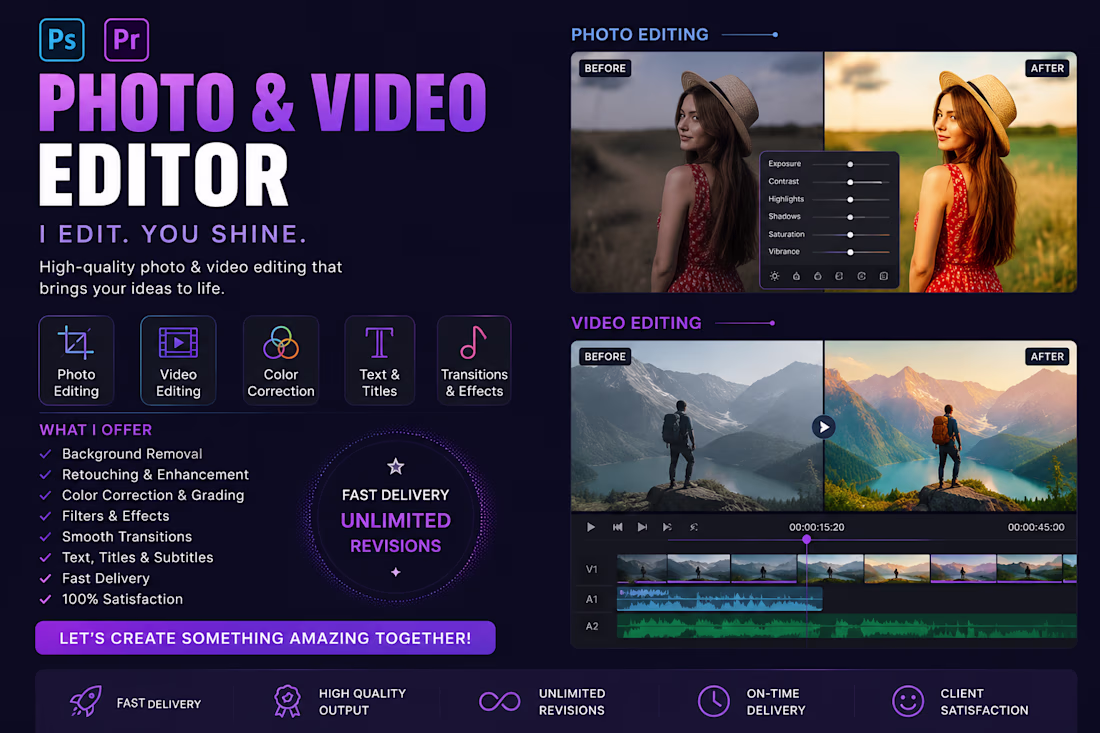Click the clock icon beside On-Time Delivery
1100x733 pixels.
(x=713, y=701)
